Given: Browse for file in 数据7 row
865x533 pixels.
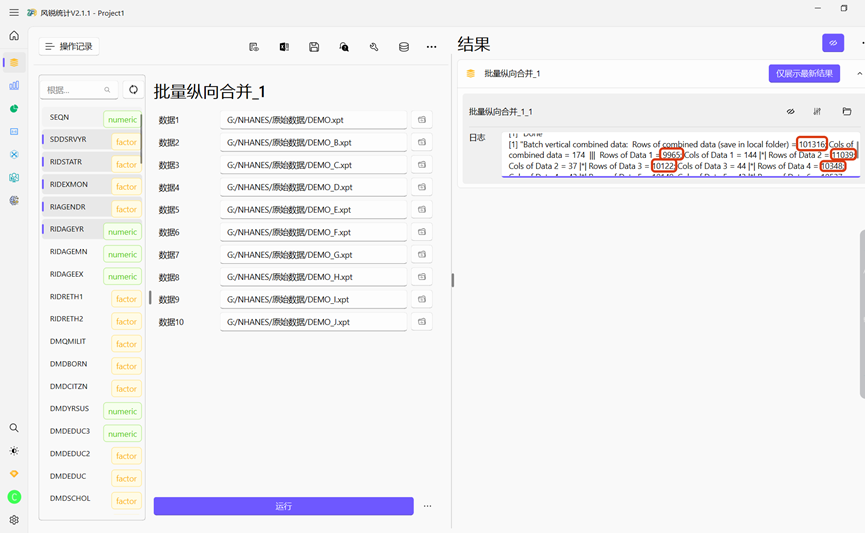Looking at the screenshot, I should coord(422,254).
